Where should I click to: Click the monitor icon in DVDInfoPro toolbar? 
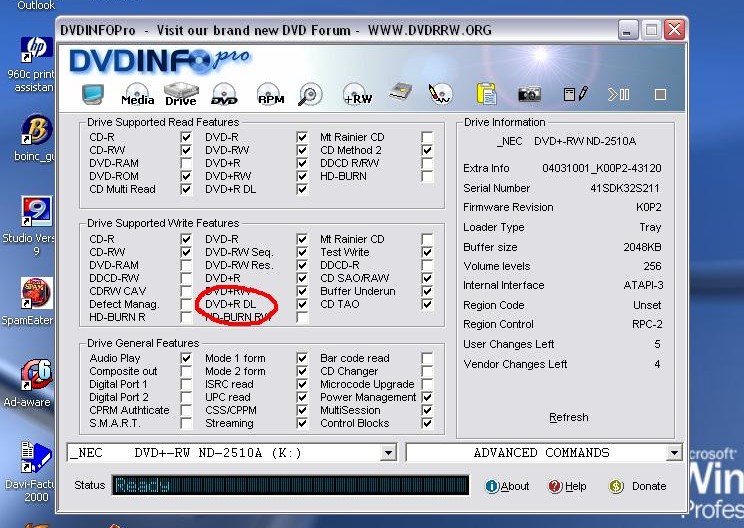click(93, 94)
